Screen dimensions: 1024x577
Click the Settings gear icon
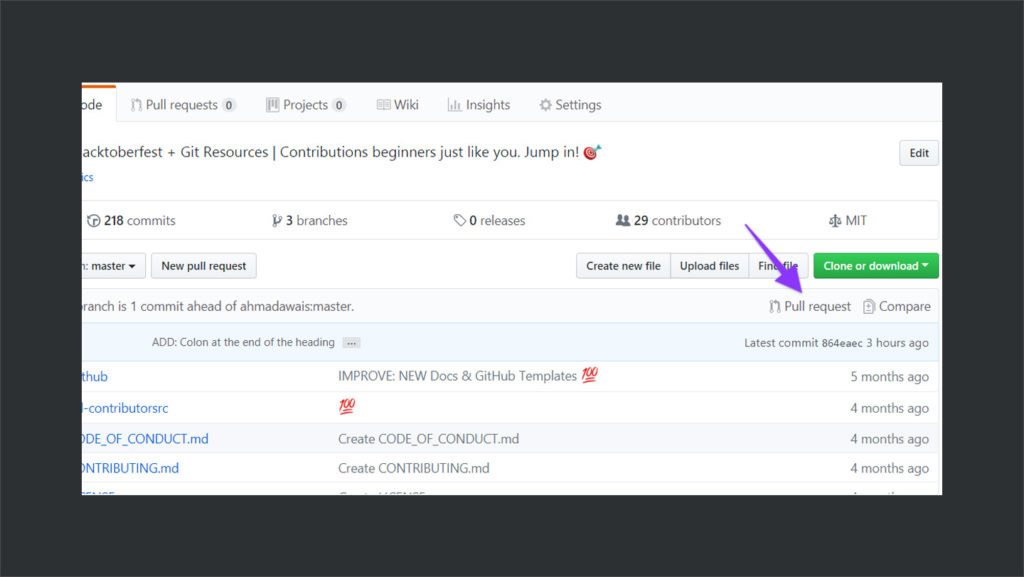pyautogui.click(x=545, y=105)
